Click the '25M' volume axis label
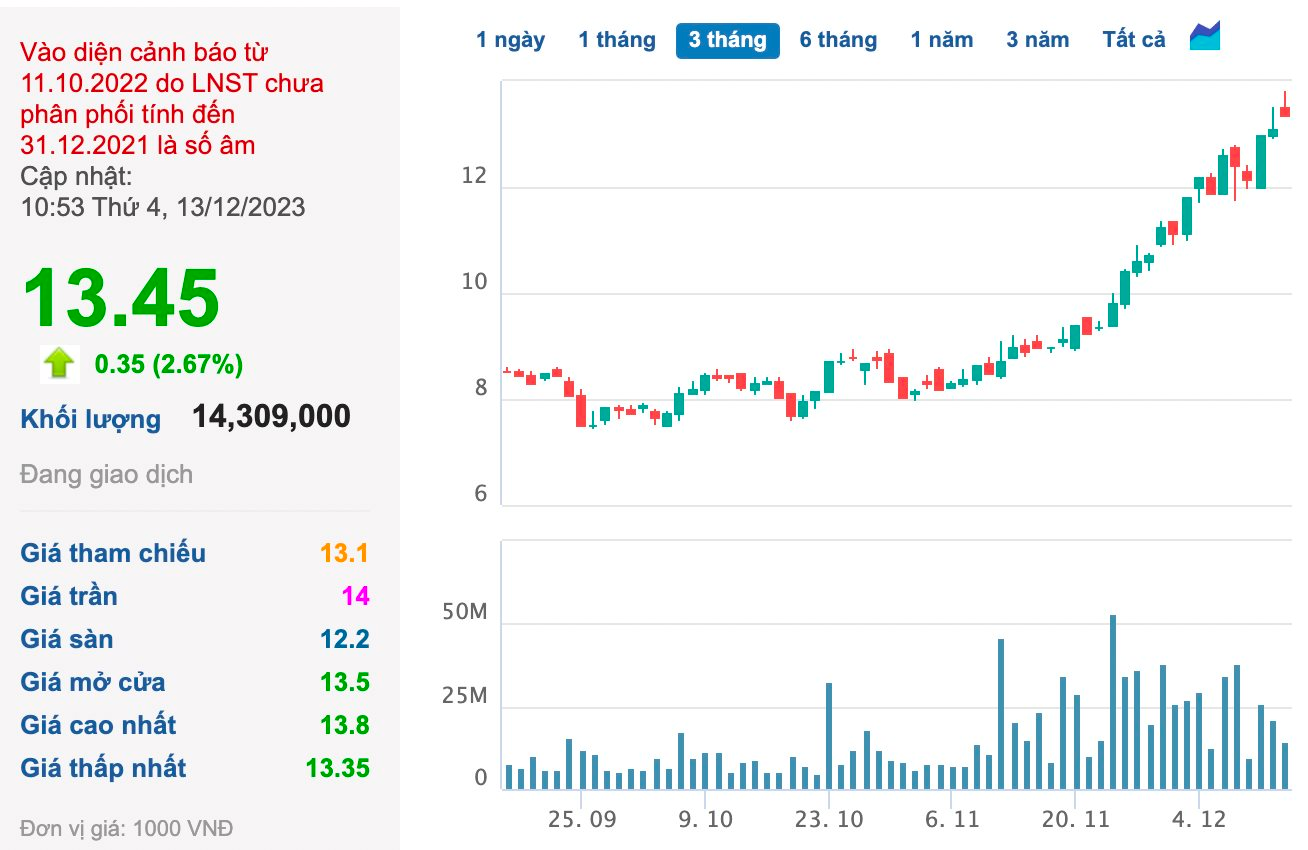This screenshot has width=1308, height=850. (464, 695)
